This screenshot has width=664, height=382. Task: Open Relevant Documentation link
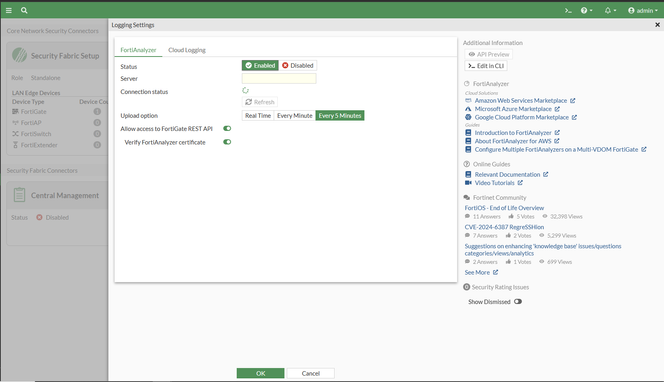click(507, 174)
